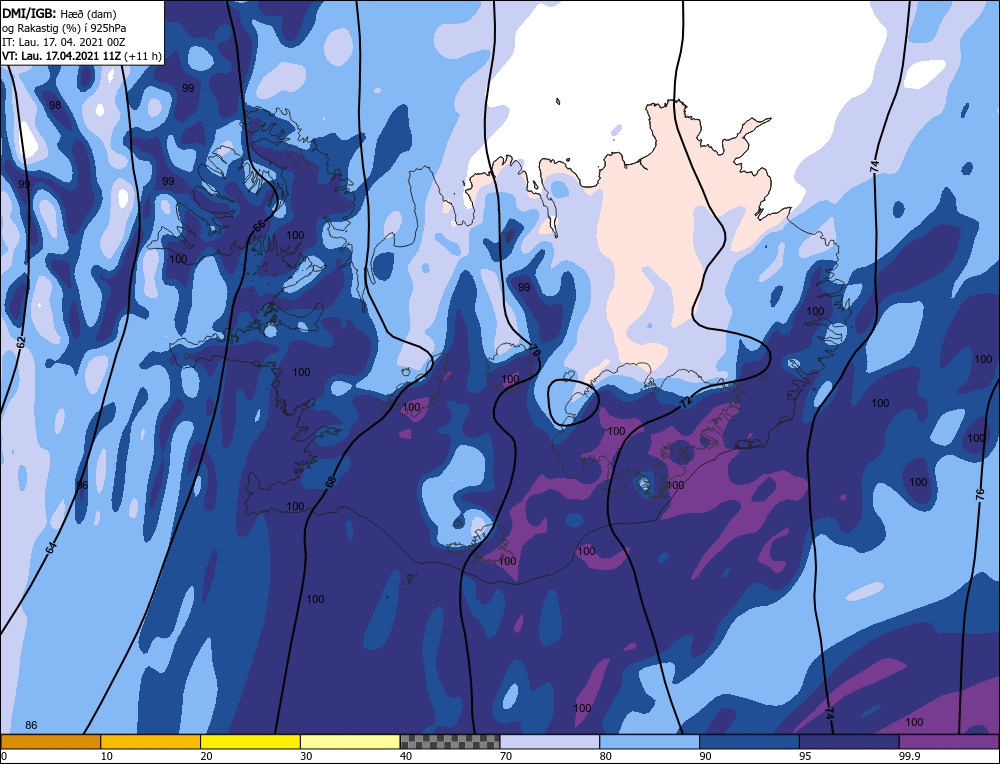Select the '40' legend scale label
Viewport: 1000px width, 764px height.
(406, 756)
